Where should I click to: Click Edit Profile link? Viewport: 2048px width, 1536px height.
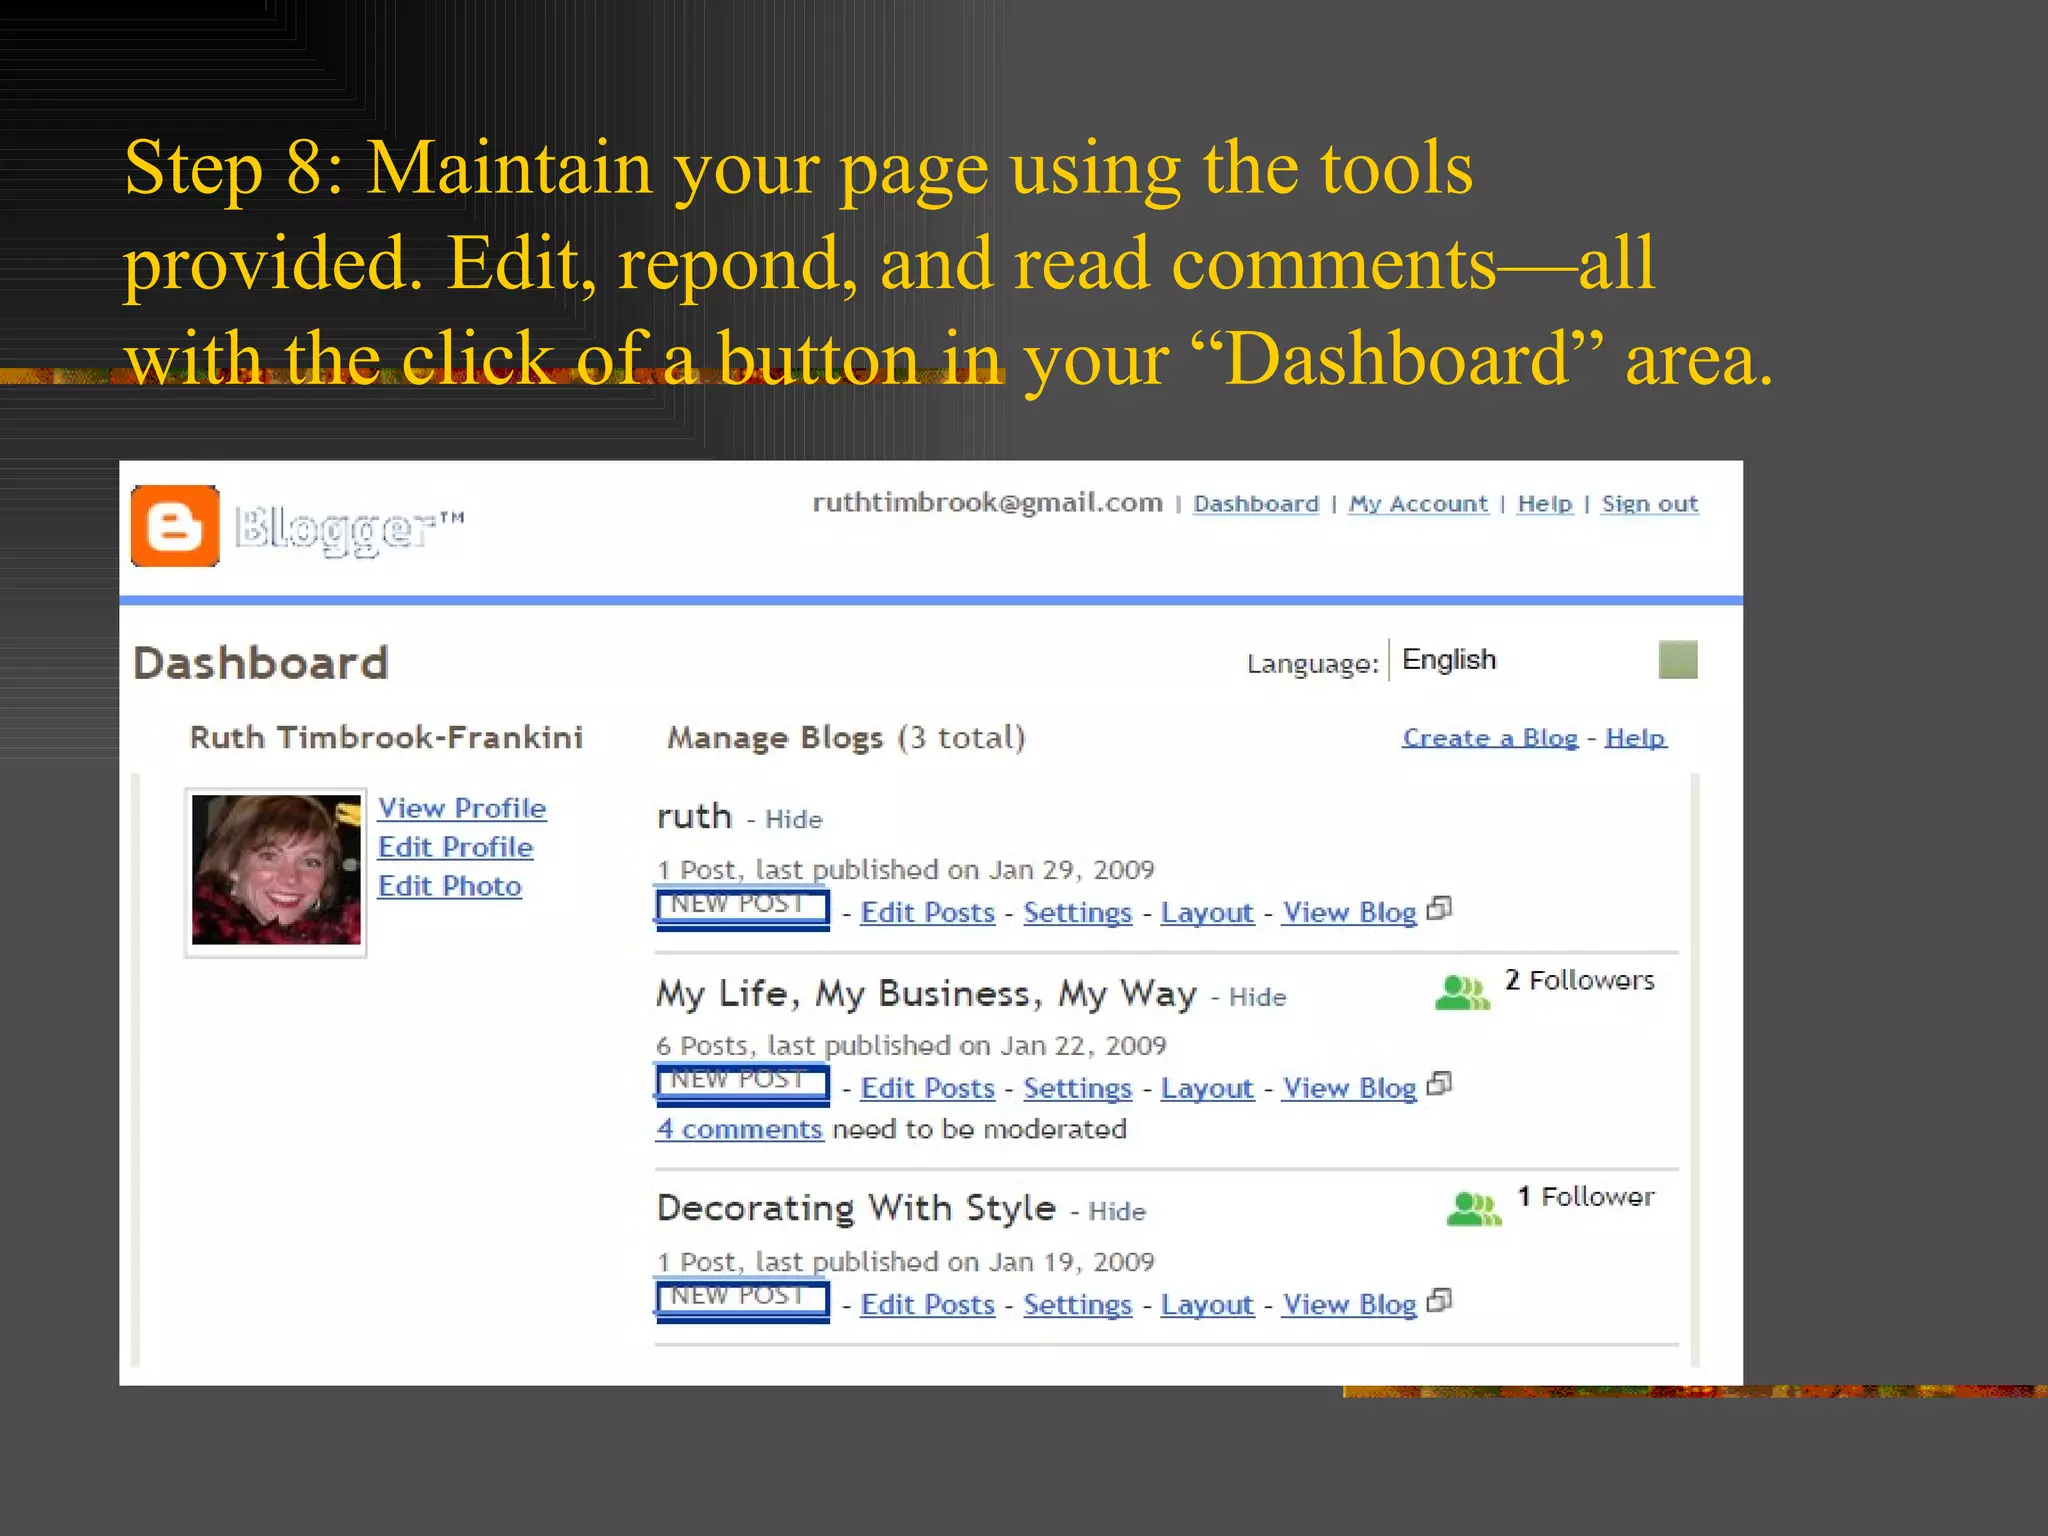pyautogui.click(x=456, y=847)
